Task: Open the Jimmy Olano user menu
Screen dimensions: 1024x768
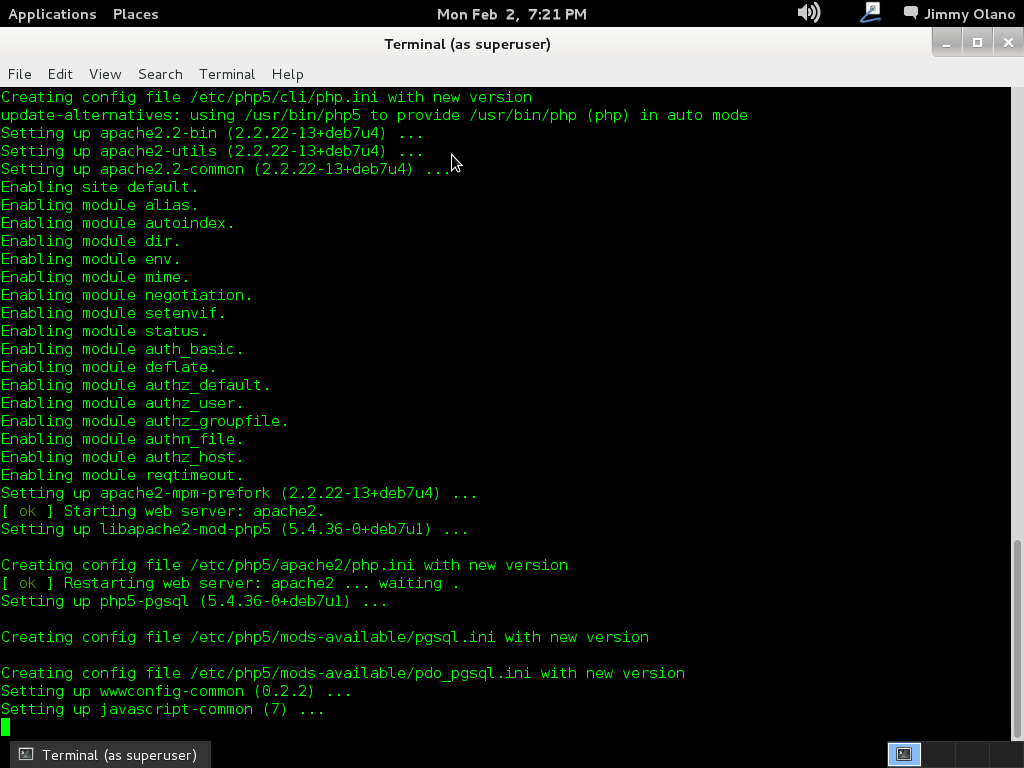Action: click(969, 14)
